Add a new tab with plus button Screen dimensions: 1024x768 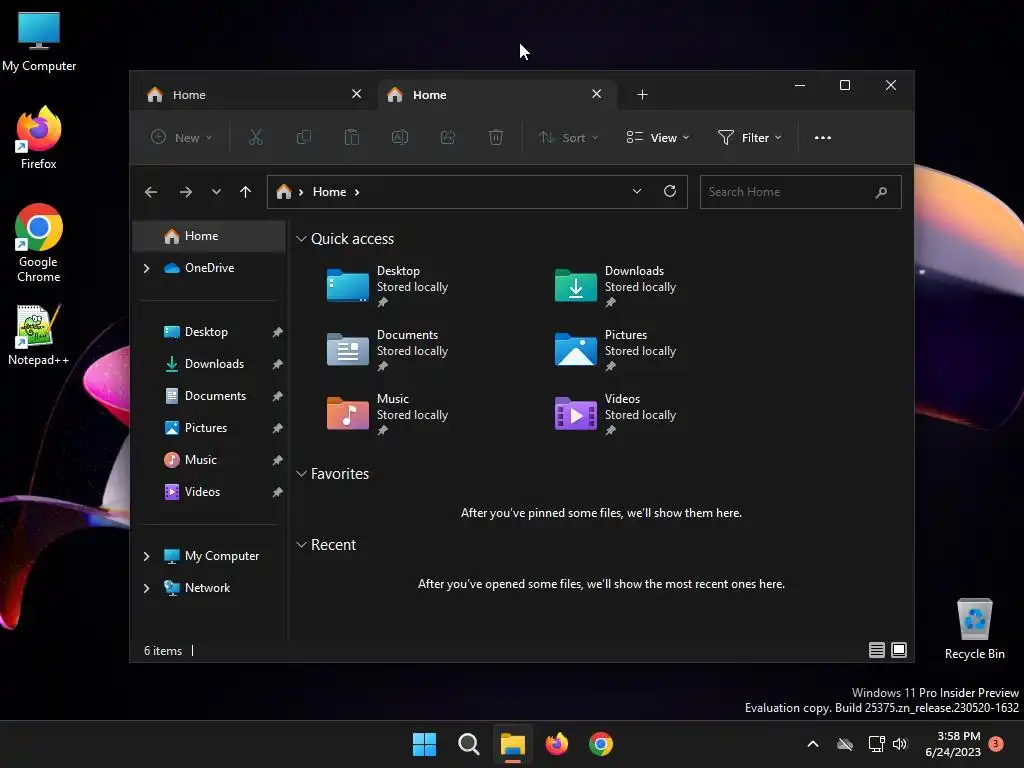coord(642,95)
